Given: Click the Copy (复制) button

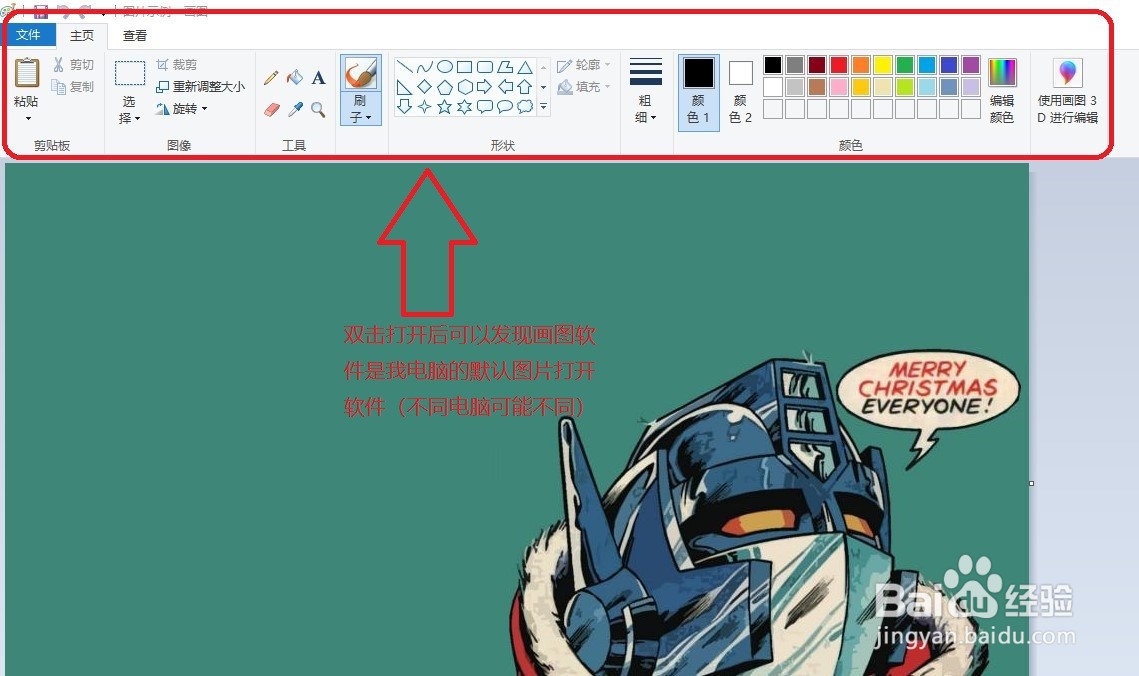Looking at the screenshot, I should 73,87.
